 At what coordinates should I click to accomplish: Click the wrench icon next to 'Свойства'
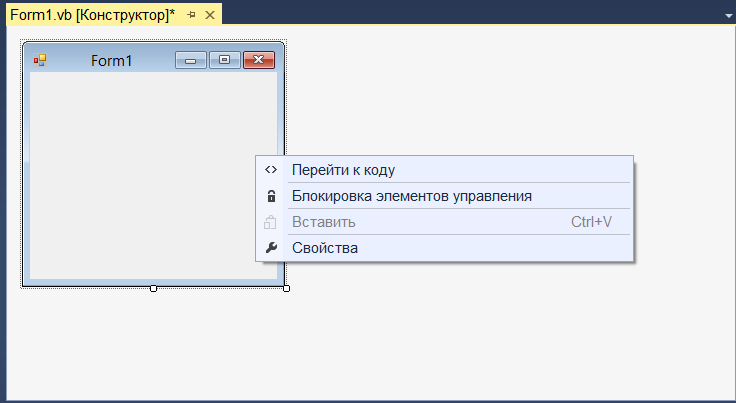271,248
